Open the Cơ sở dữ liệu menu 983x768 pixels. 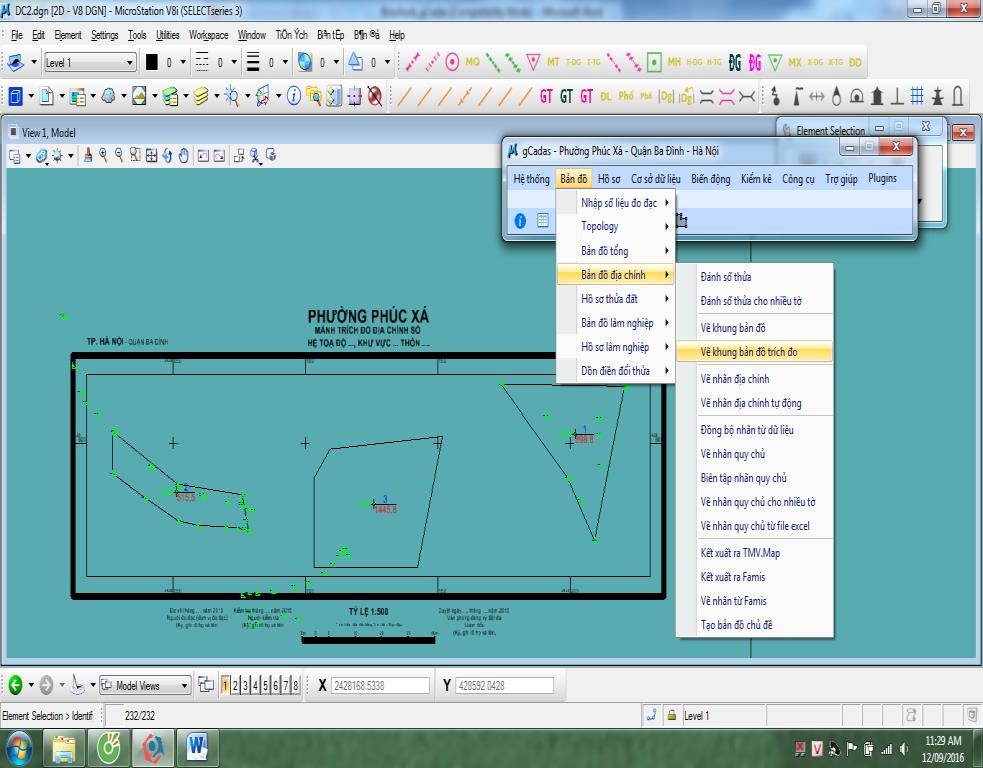pos(655,179)
